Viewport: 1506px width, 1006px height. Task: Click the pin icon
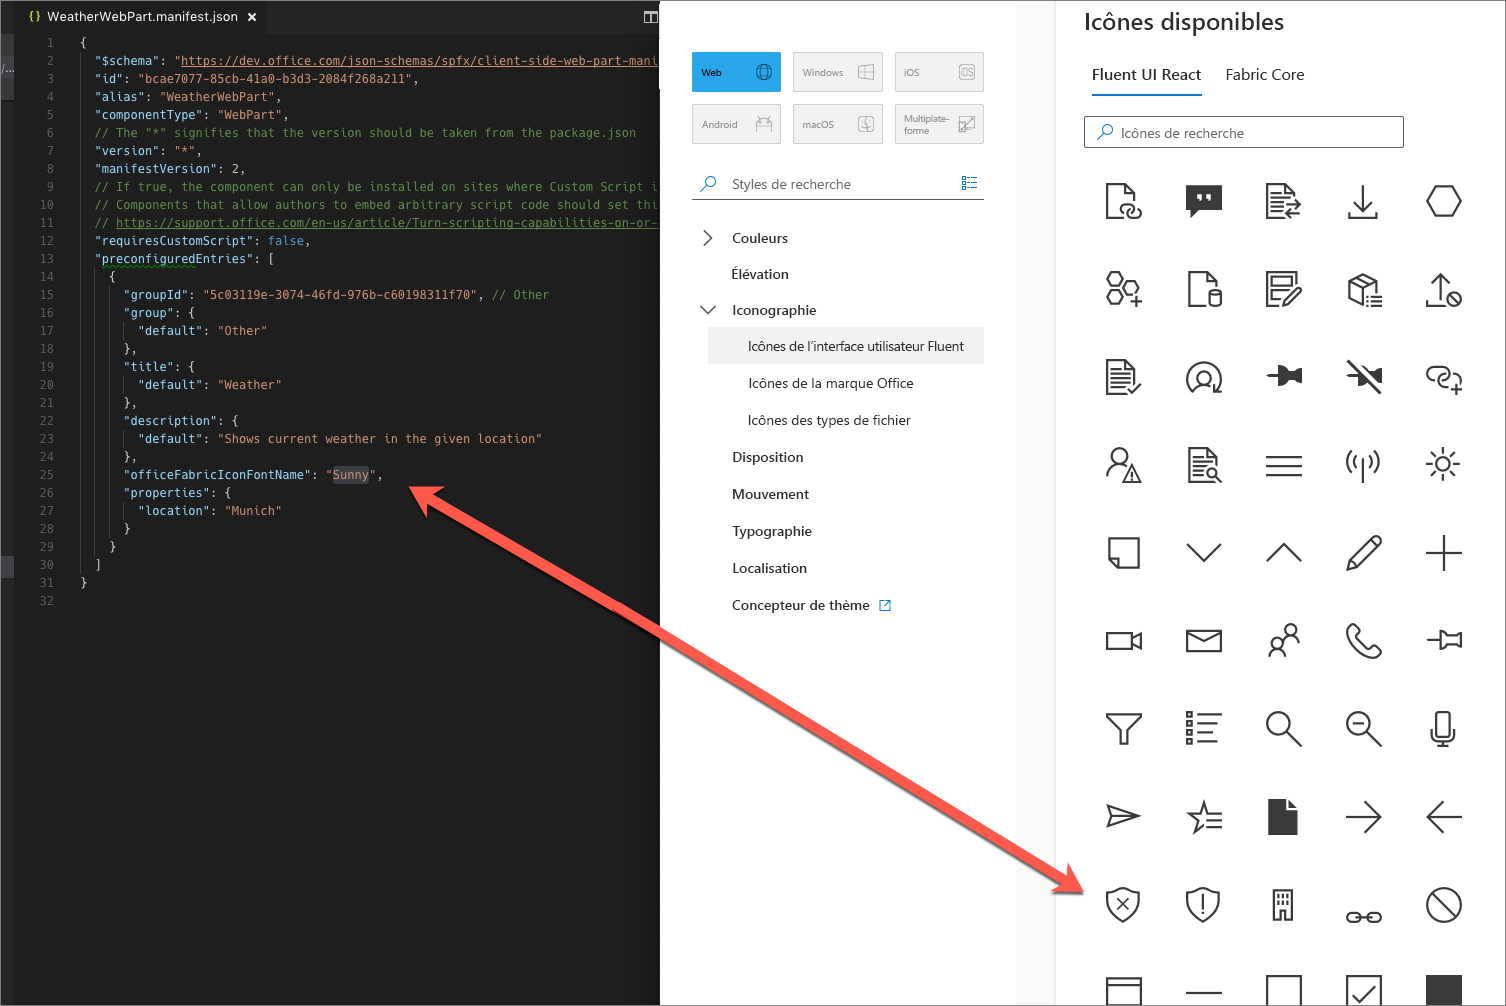[1284, 377]
